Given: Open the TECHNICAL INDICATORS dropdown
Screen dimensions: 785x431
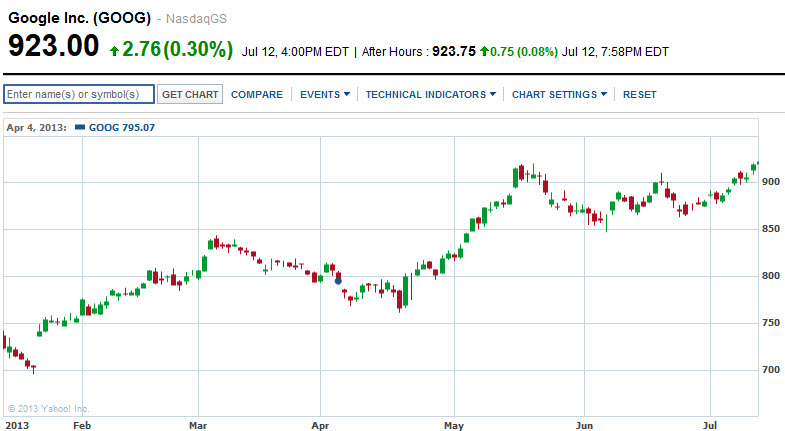Looking at the screenshot, I should 431,95.
